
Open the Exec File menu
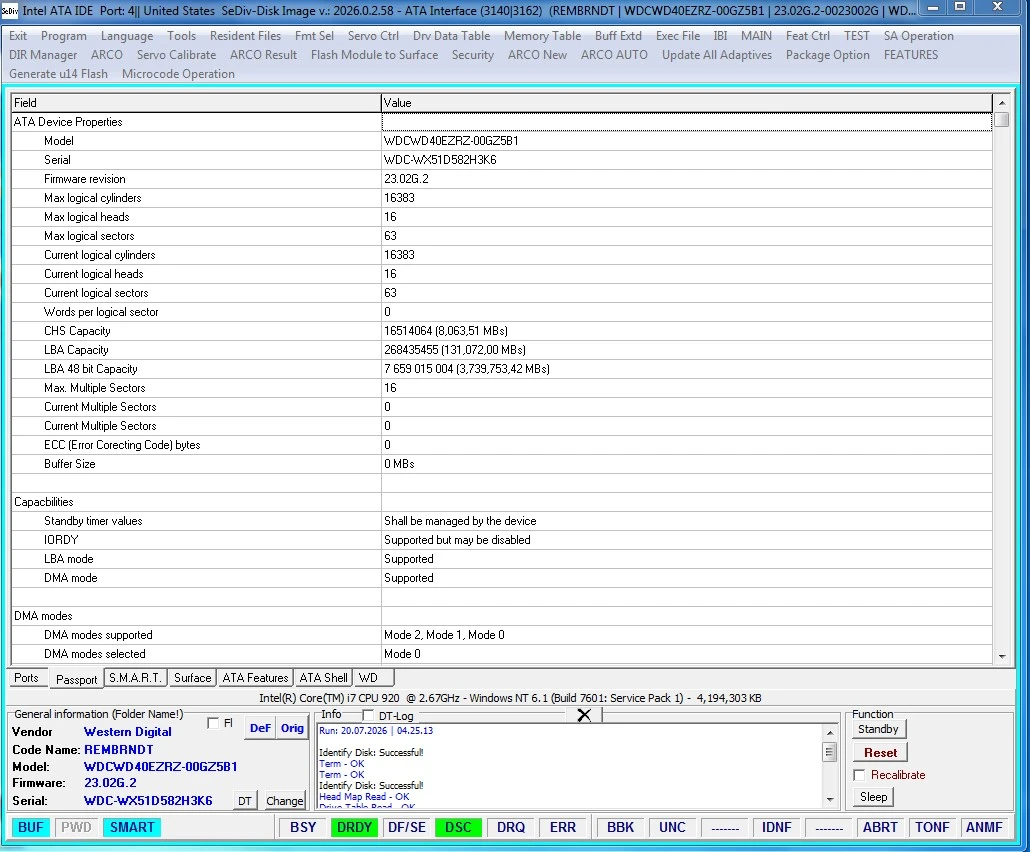point(678,36)
